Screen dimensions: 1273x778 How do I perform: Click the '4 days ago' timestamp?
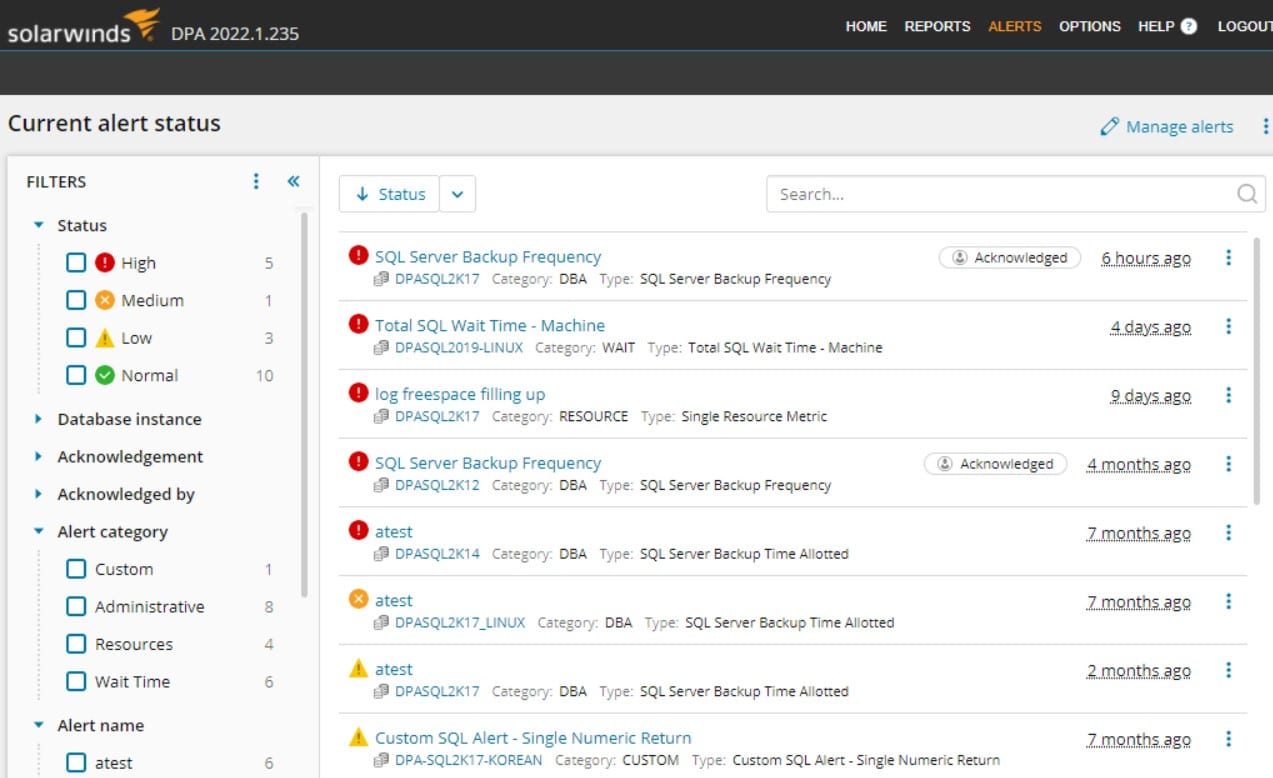(x=1150, y=327)
